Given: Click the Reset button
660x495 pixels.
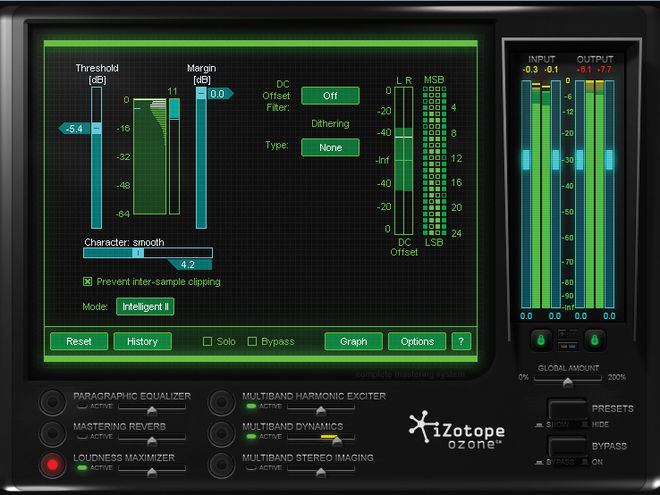Looking at the screenshot, I should tap(79, 341).
